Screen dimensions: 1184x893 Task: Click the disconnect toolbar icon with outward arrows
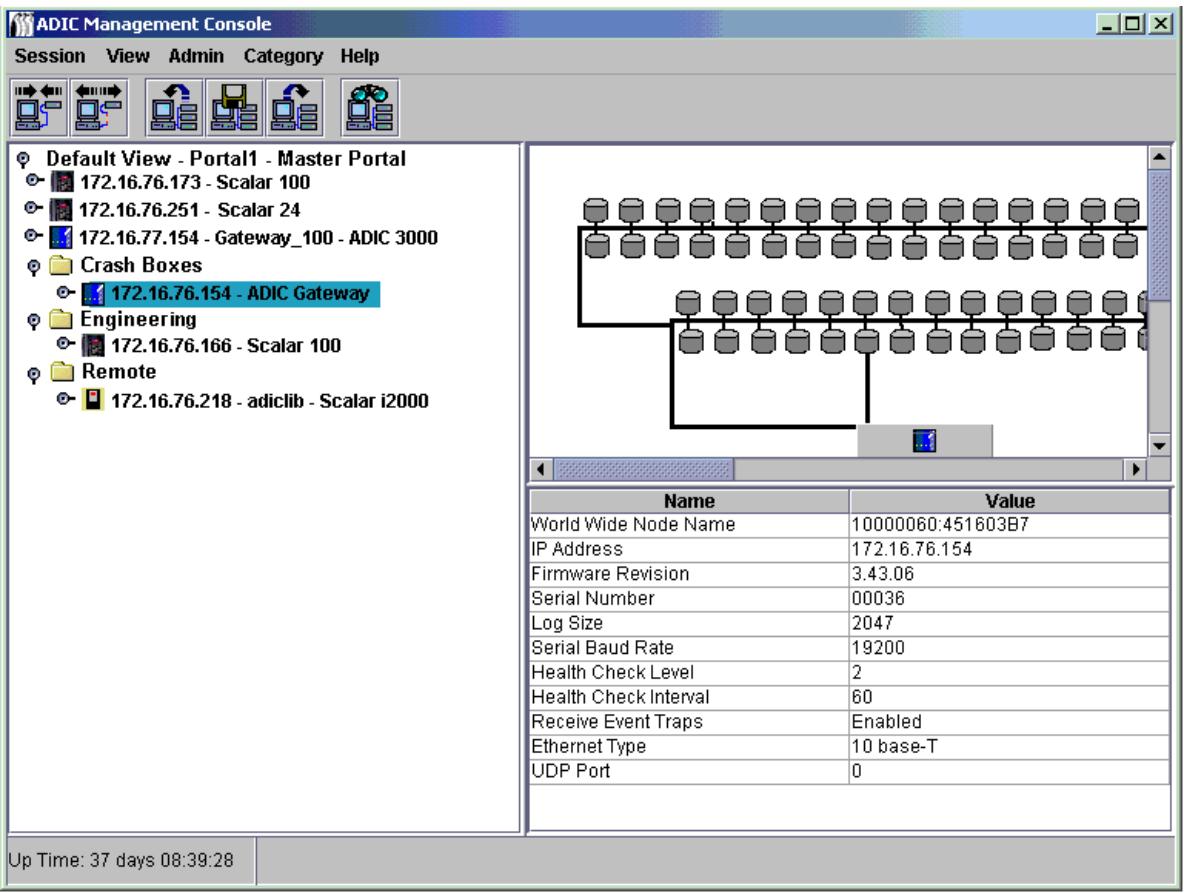[x=99, y=107]
